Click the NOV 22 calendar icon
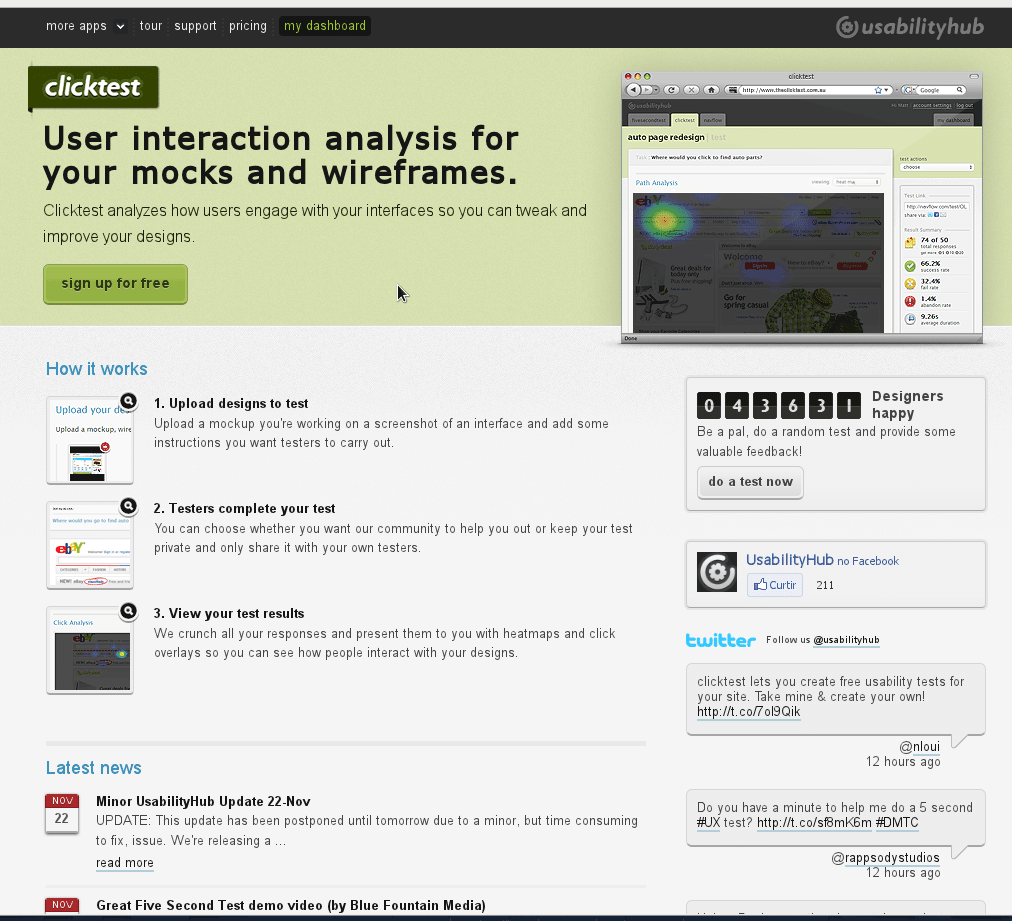Viewport: 1012px width, 921px height. click(x=62, y=813)
